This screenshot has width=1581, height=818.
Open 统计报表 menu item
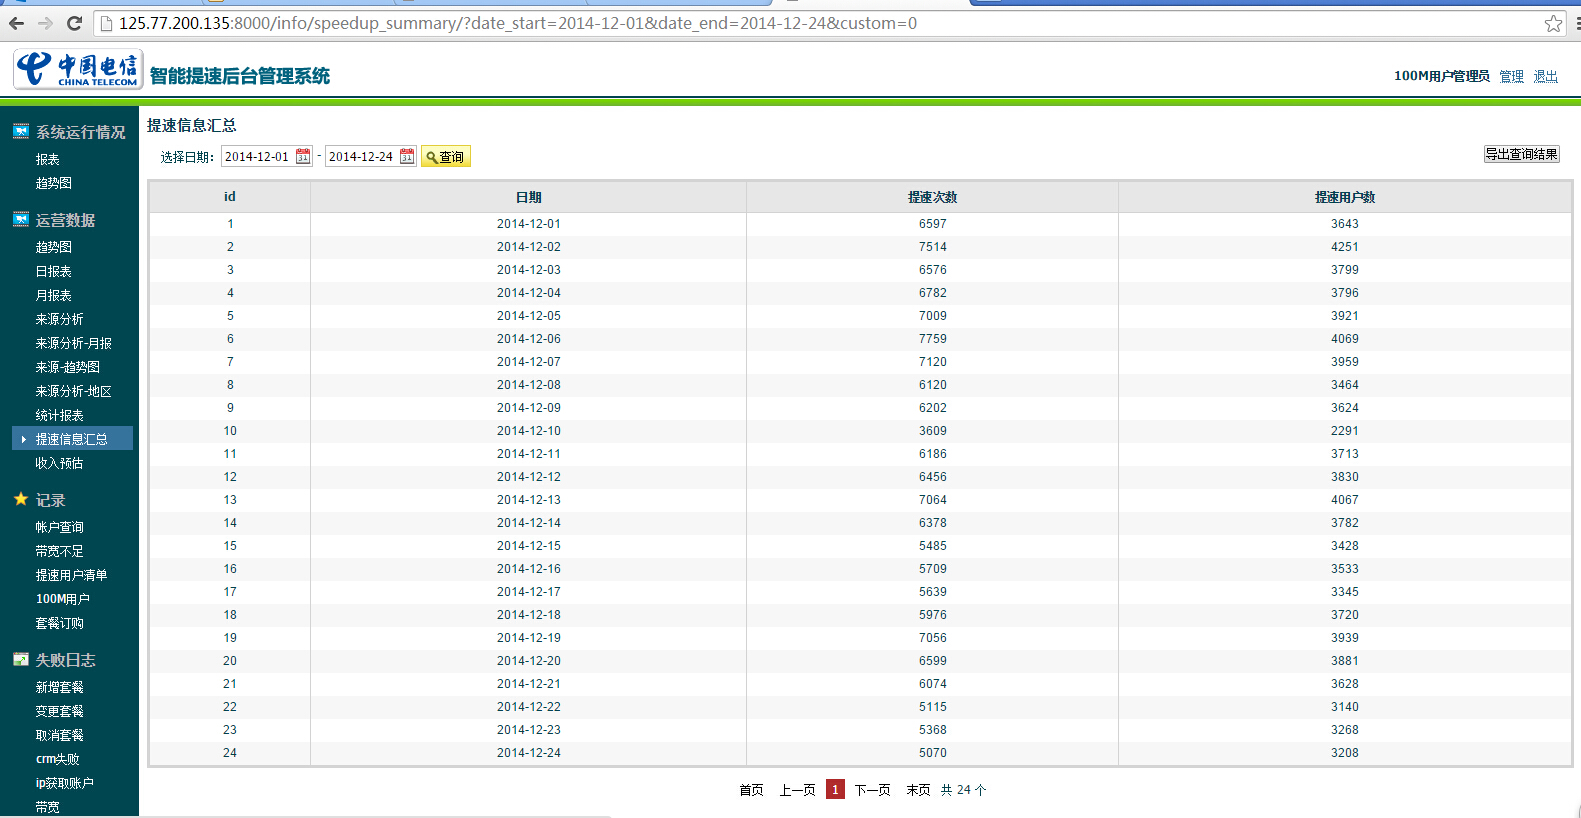point(59,415)
